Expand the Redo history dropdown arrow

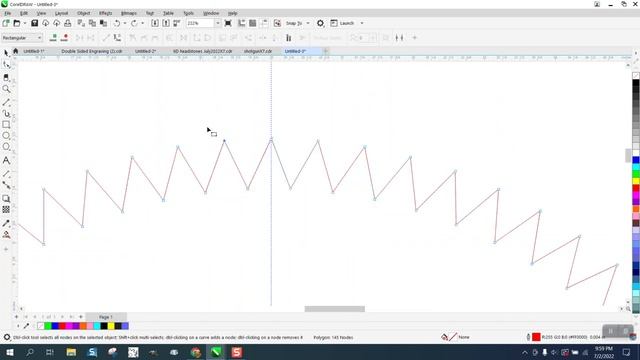[x=142, y=23]
